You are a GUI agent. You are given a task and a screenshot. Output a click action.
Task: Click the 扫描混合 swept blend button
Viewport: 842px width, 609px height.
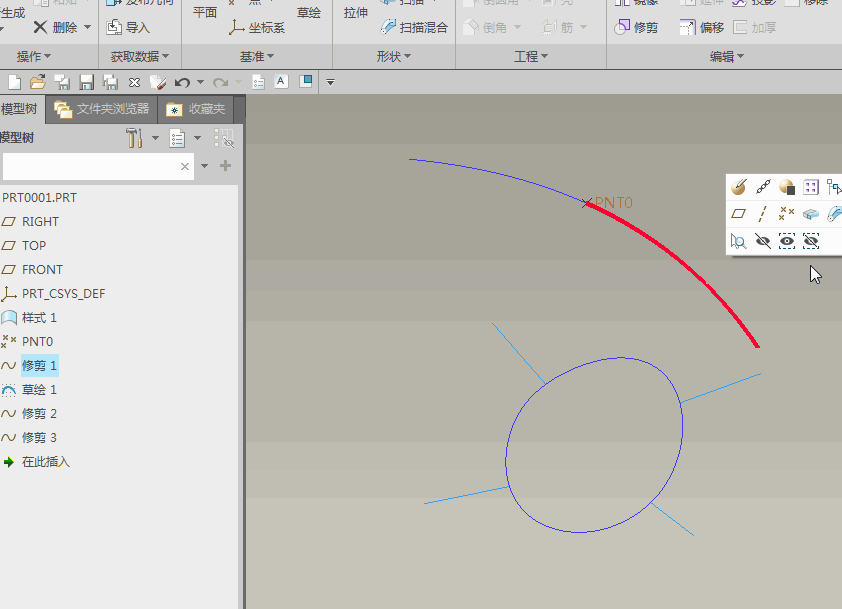(414, 27)
